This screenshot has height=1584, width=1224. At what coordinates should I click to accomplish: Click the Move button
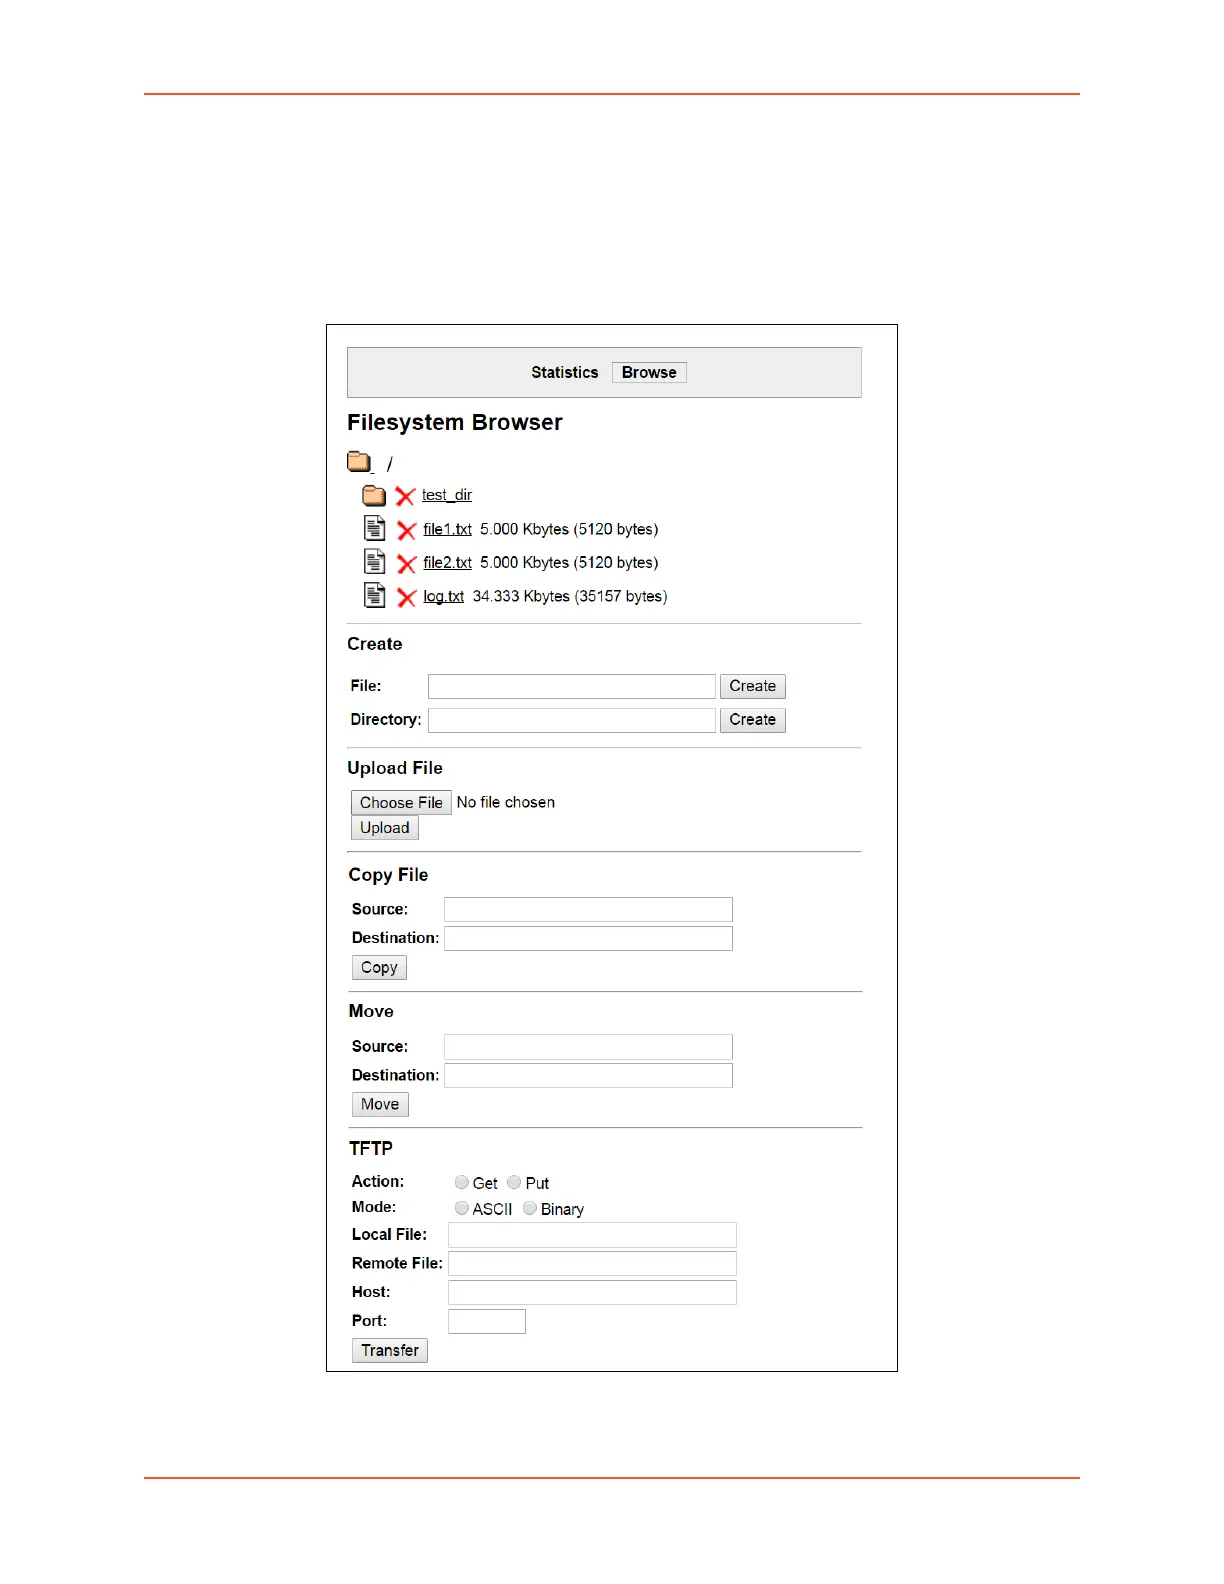point(380,1104)
